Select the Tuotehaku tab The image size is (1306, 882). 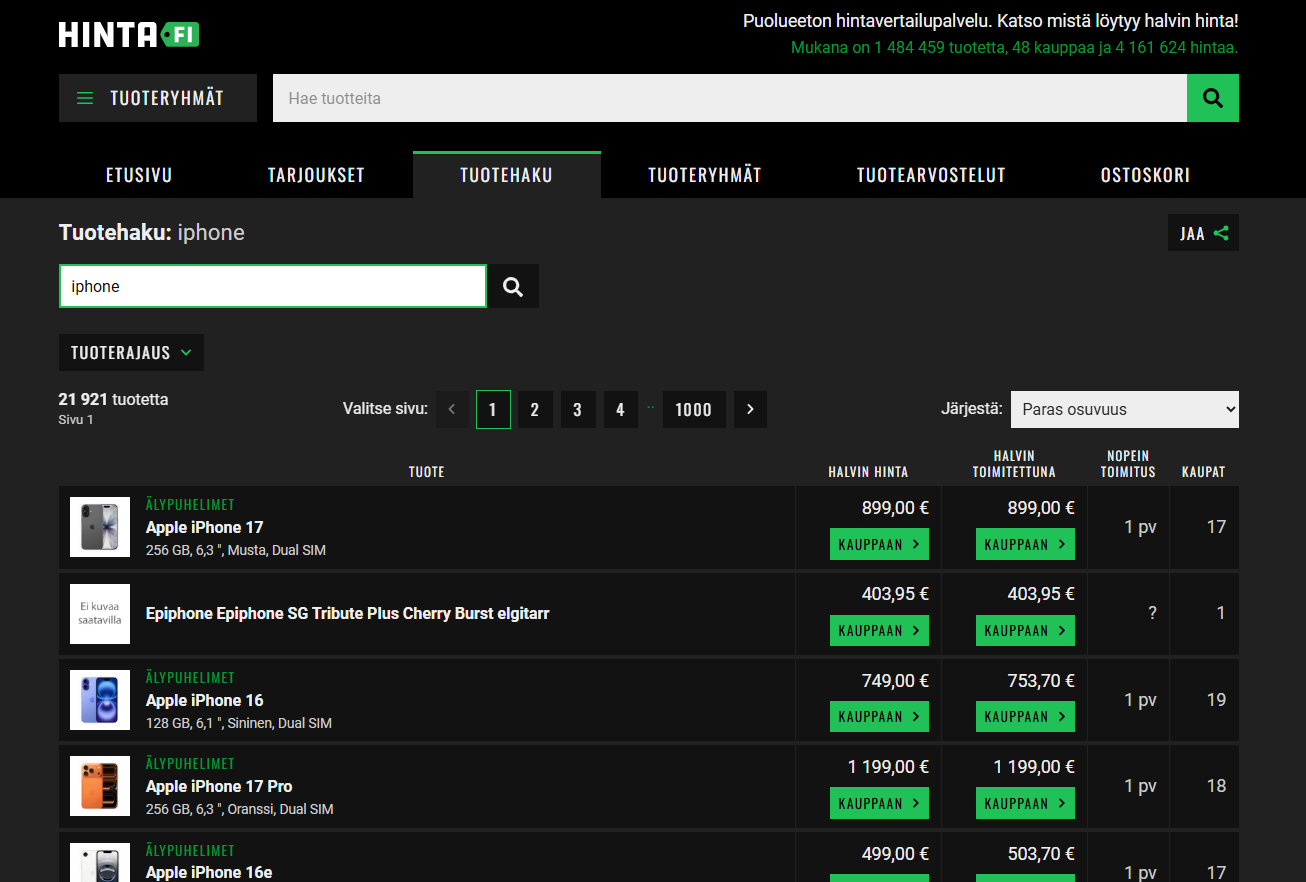(x=507, y=175)
